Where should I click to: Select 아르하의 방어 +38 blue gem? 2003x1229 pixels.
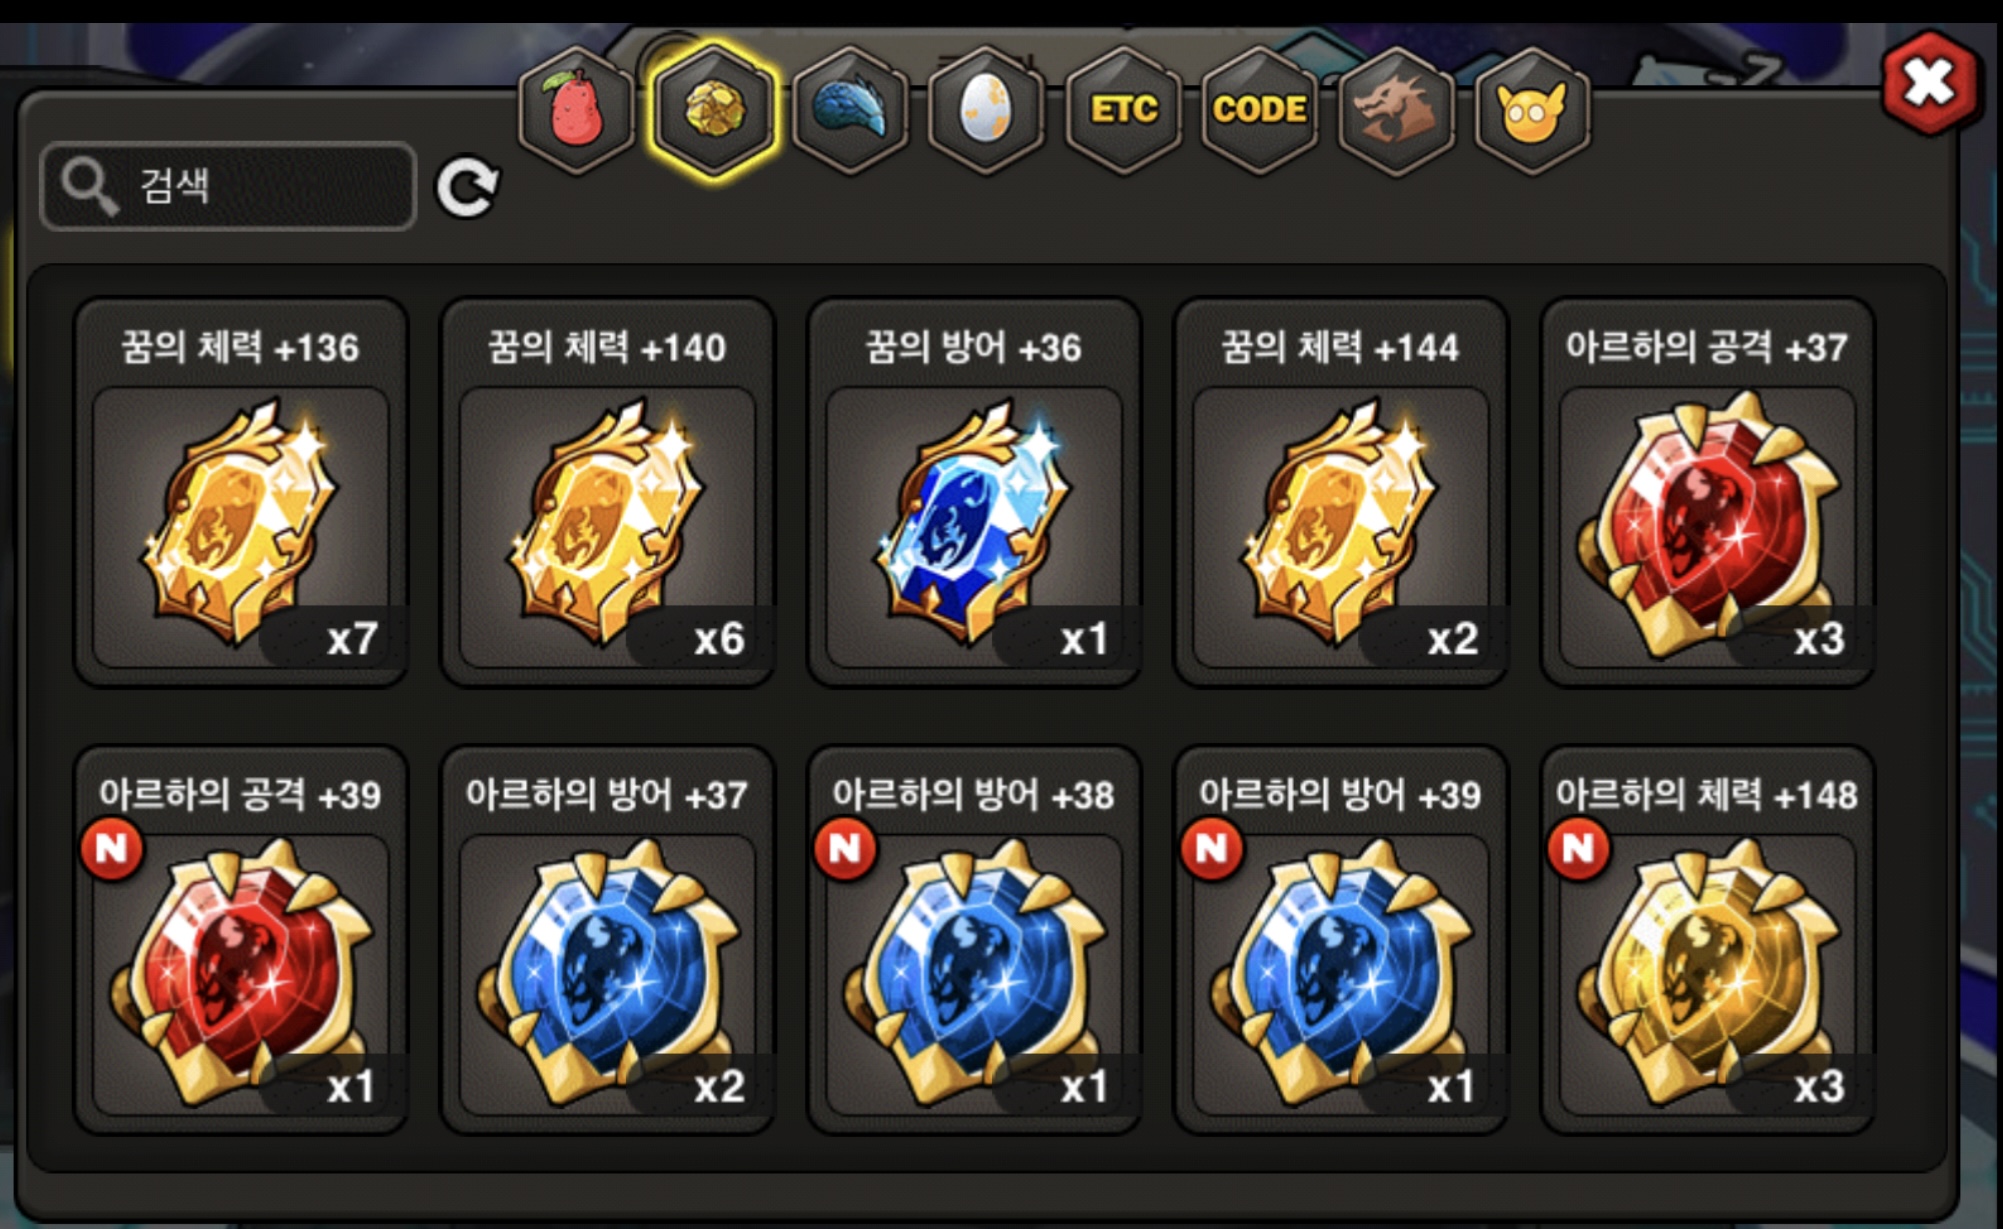tap(974, 940)
